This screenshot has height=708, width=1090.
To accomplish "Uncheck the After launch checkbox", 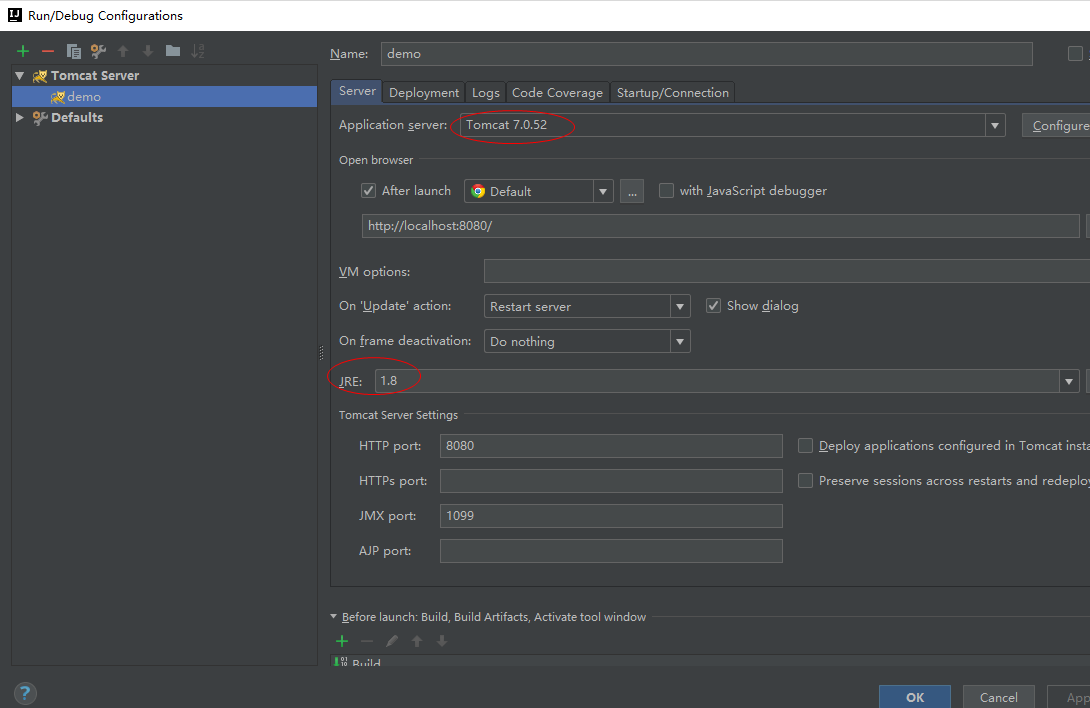I will tap(368, 191).
